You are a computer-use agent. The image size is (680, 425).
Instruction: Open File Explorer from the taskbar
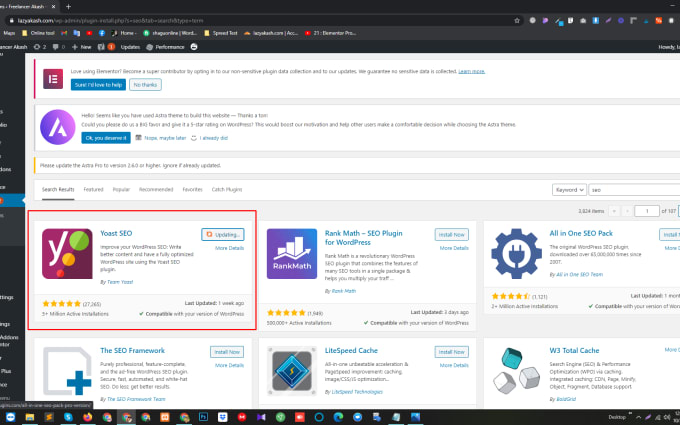[30, 417]
